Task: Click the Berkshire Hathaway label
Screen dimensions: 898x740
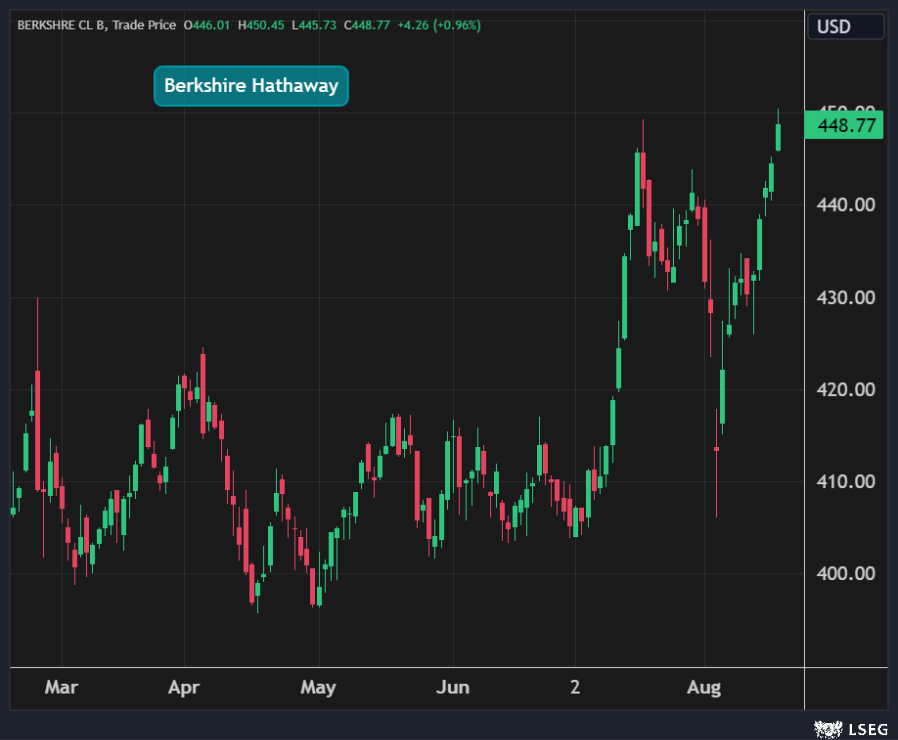Action: click(251, 86)
